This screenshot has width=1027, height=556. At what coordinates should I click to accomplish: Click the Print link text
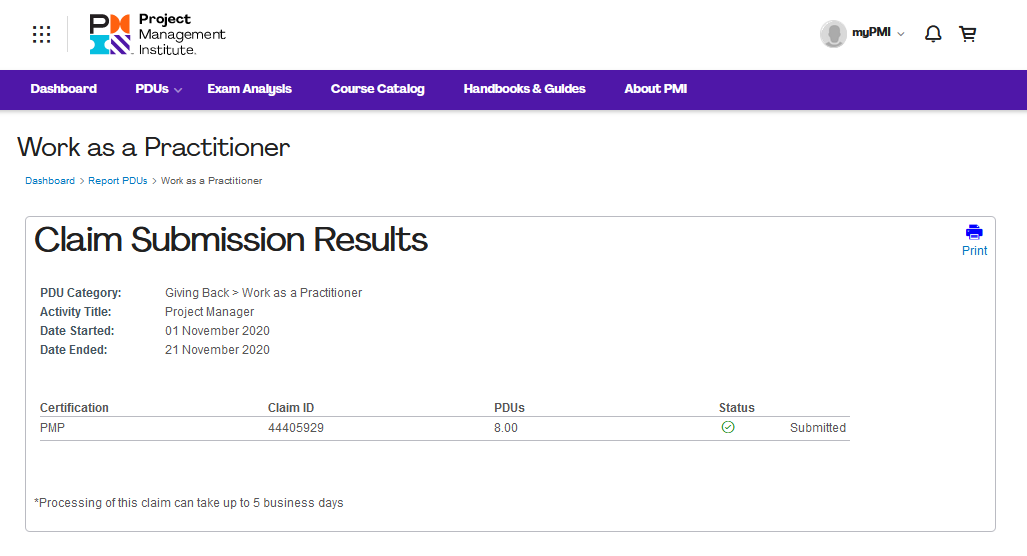(974, 251)
